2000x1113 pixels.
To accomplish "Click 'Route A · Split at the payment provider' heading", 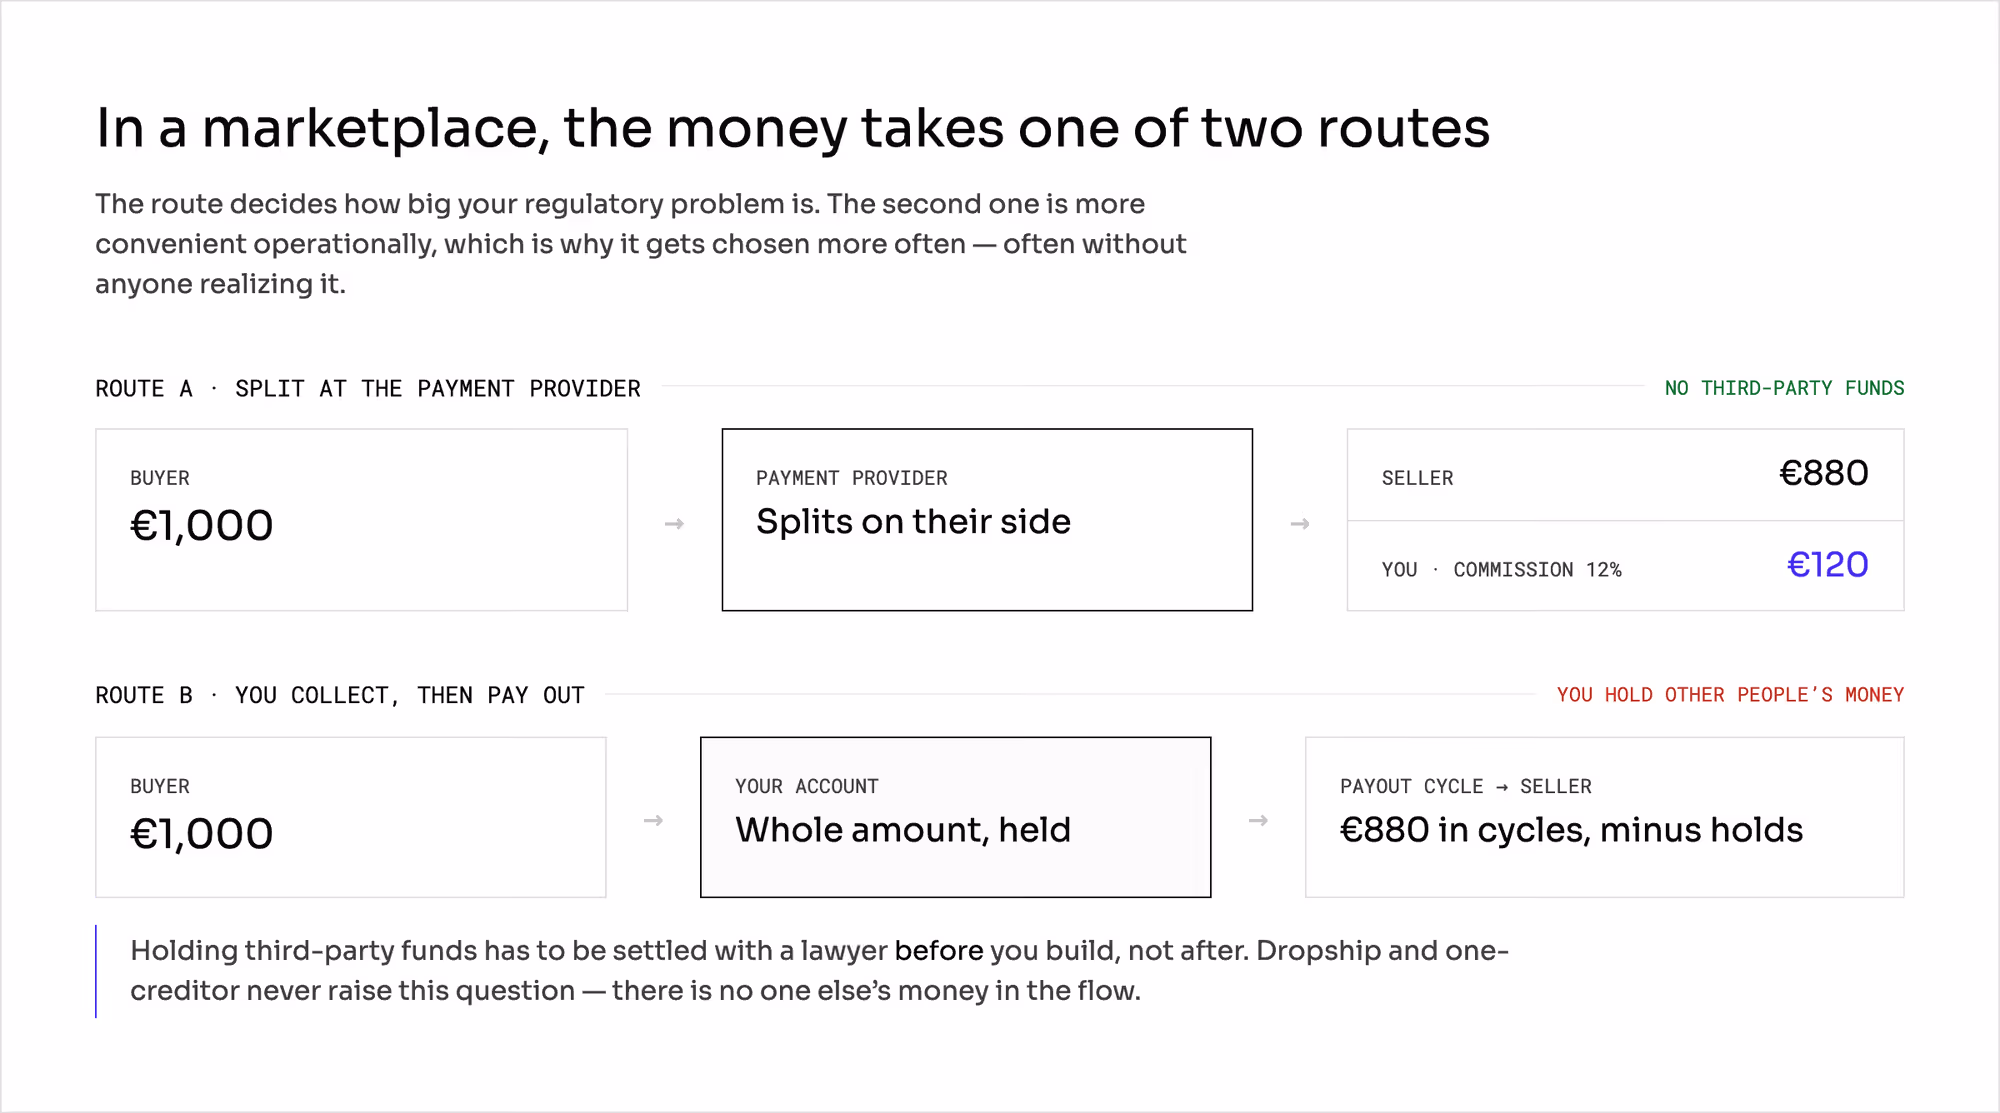I will tap(368, 389).
